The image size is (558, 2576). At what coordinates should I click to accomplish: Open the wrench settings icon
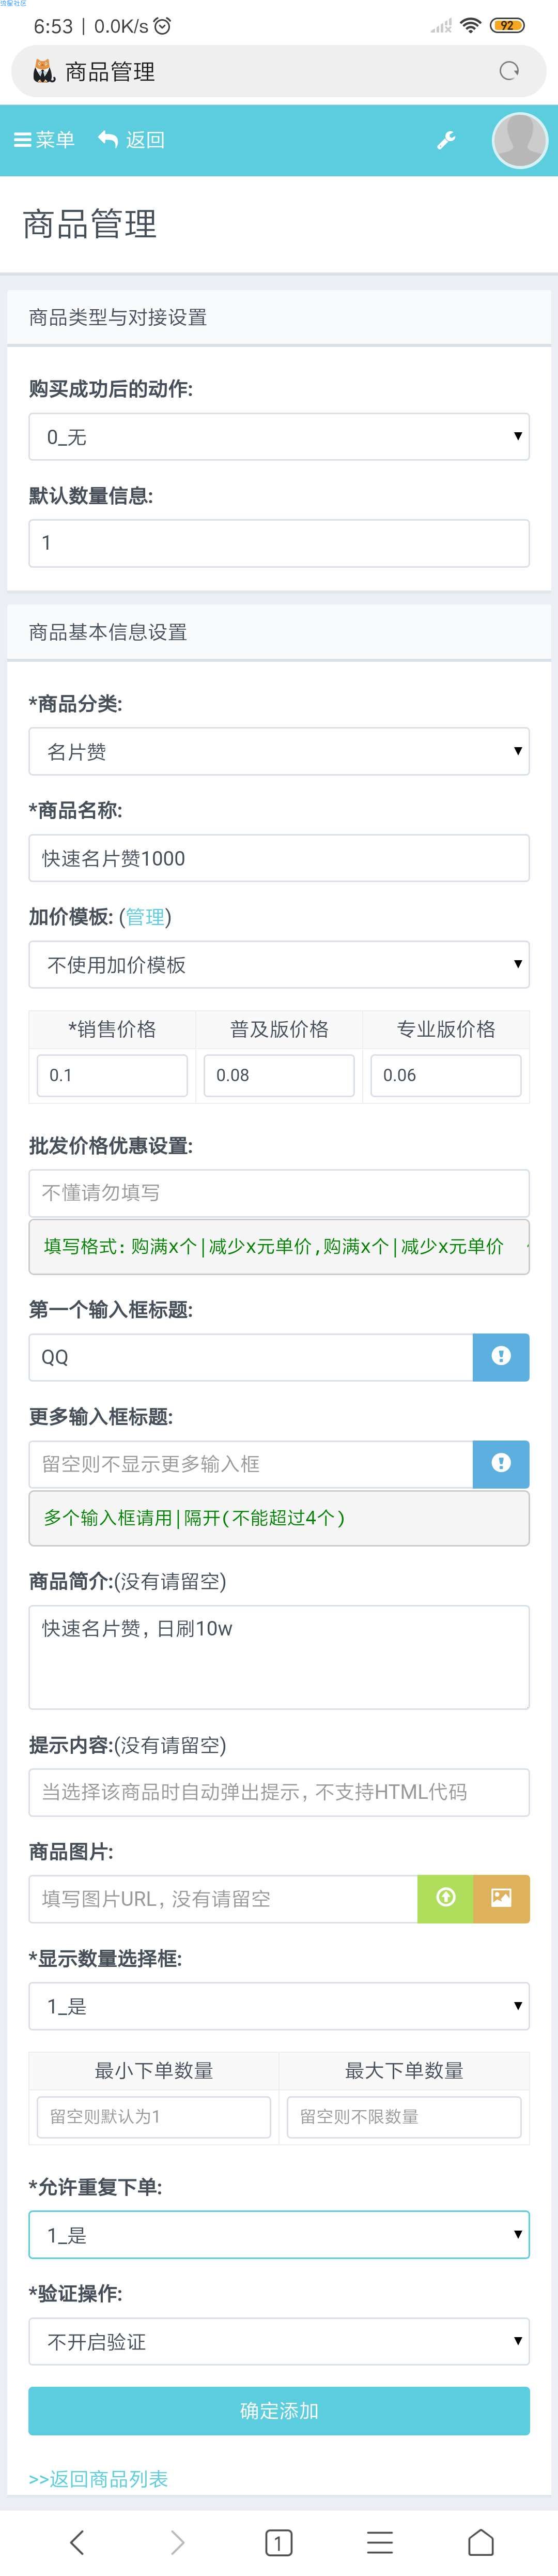click(x=446, y=140)
